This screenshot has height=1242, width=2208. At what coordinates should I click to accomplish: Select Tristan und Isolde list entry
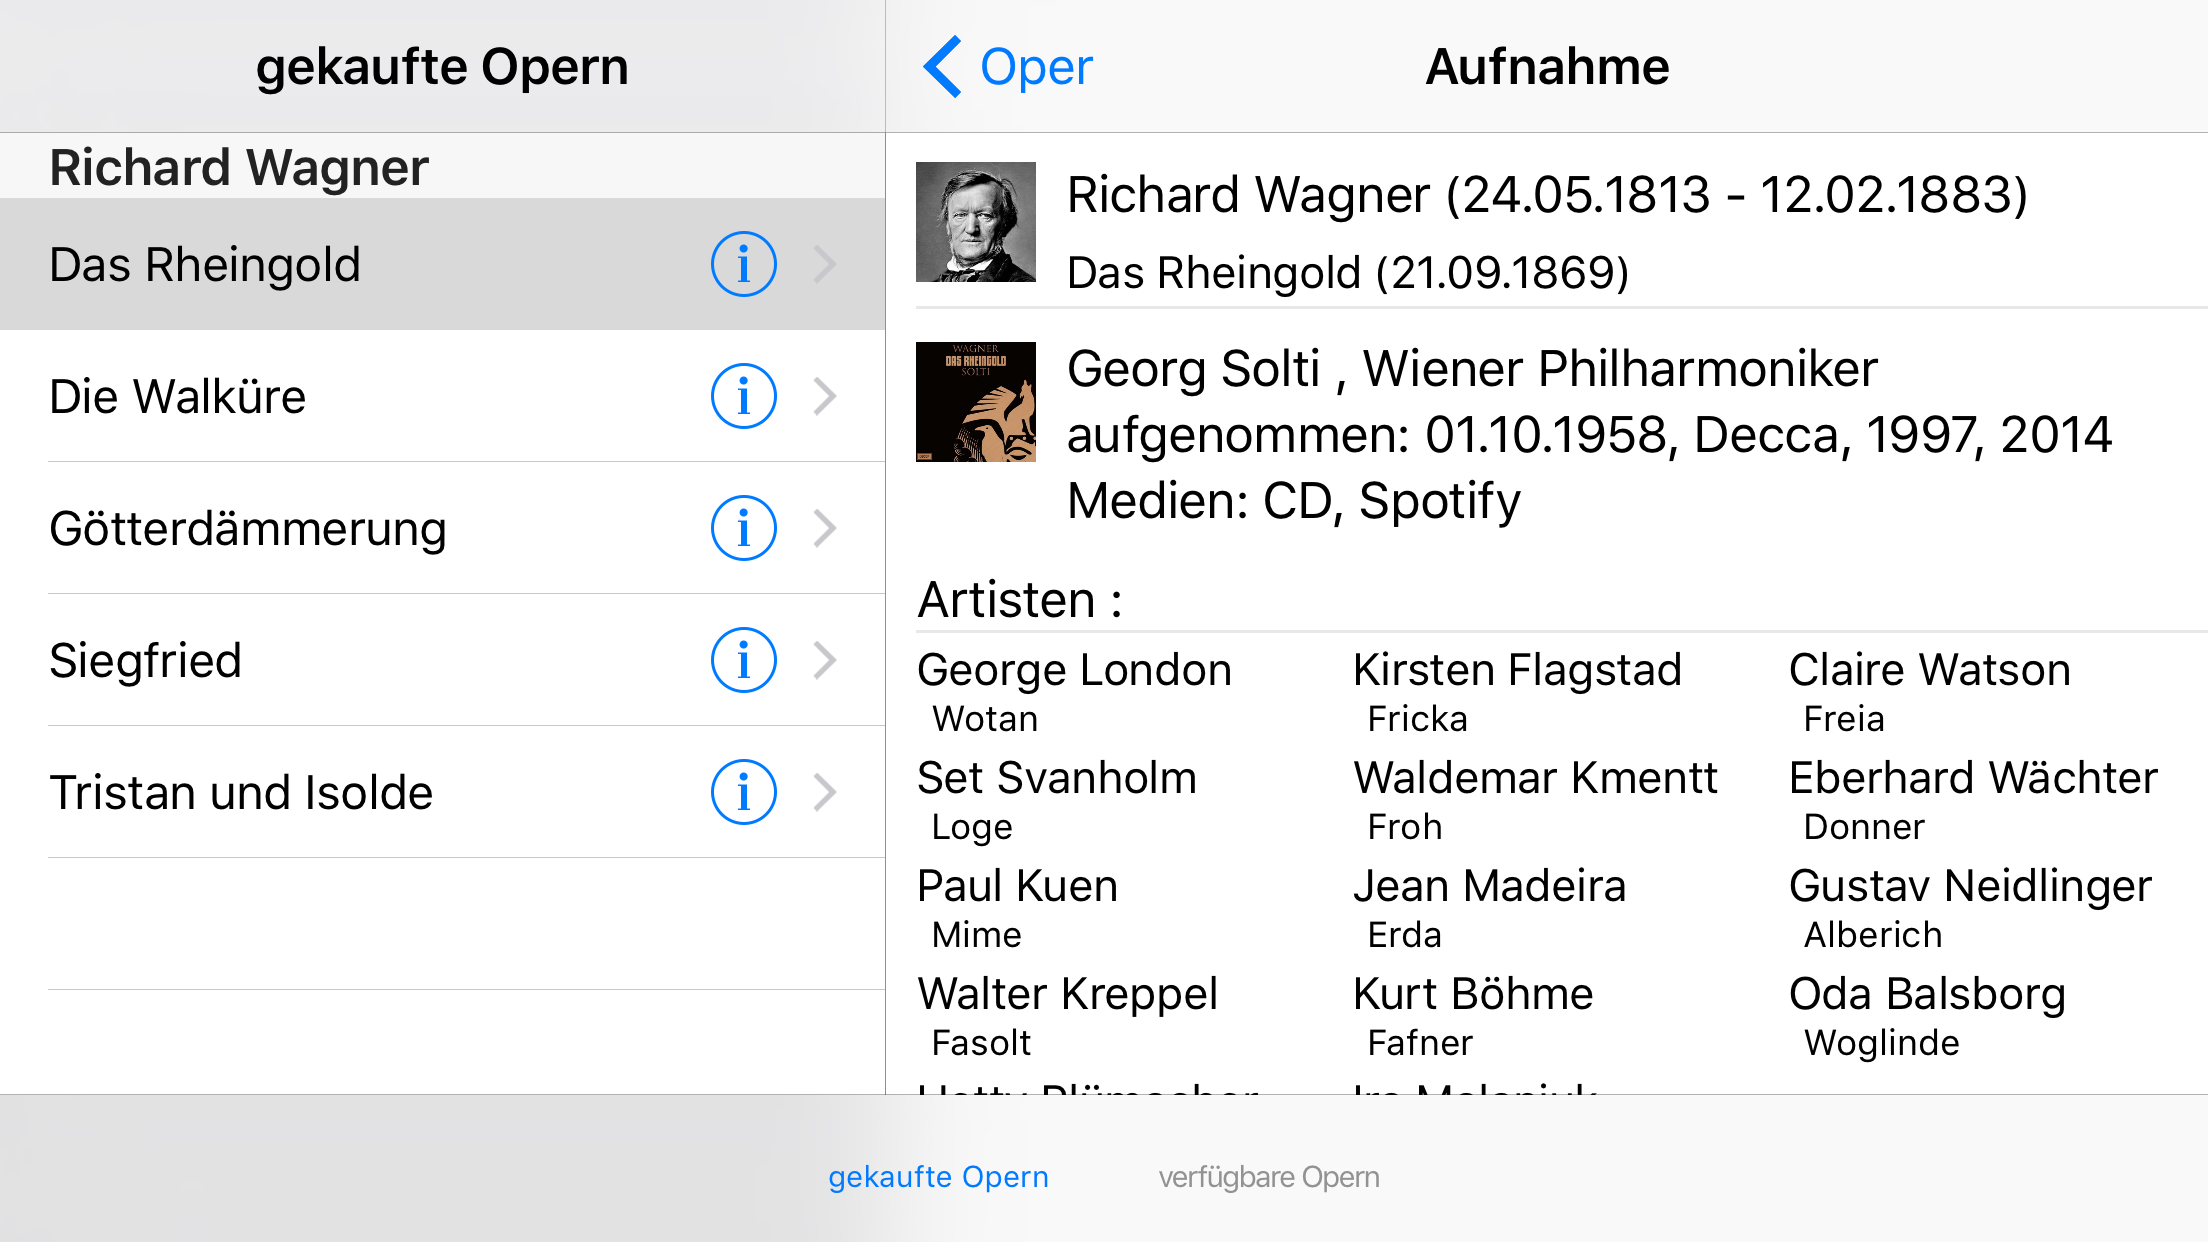click(241, 792)
